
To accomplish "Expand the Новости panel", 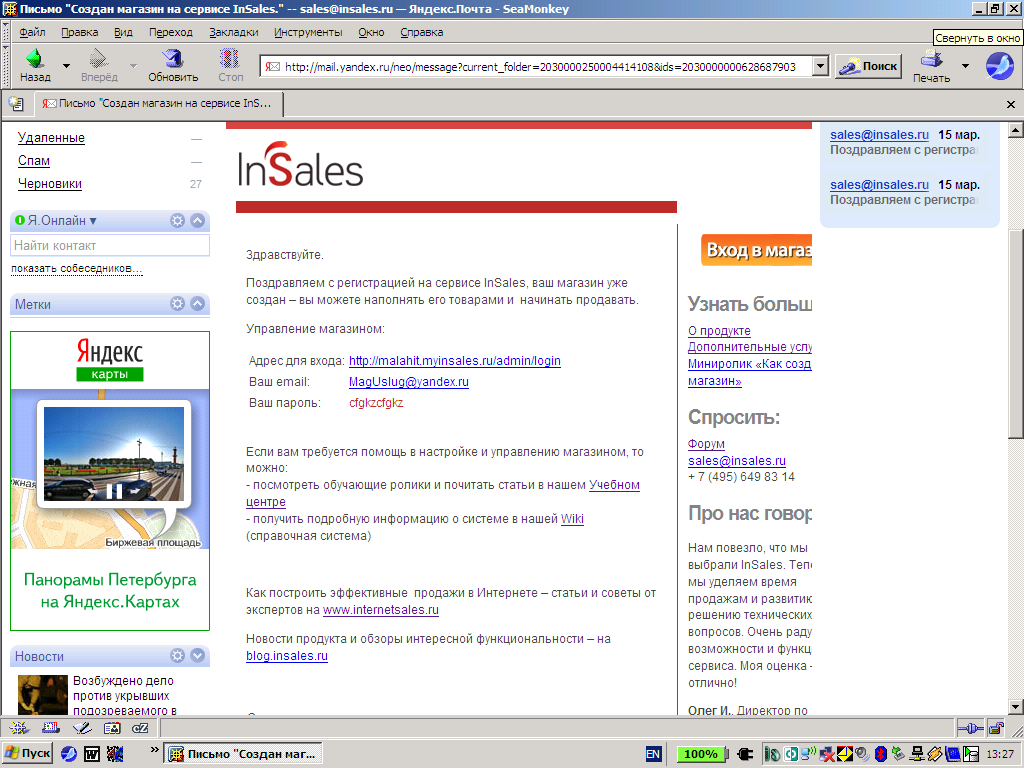I will (x=198, y=656).
